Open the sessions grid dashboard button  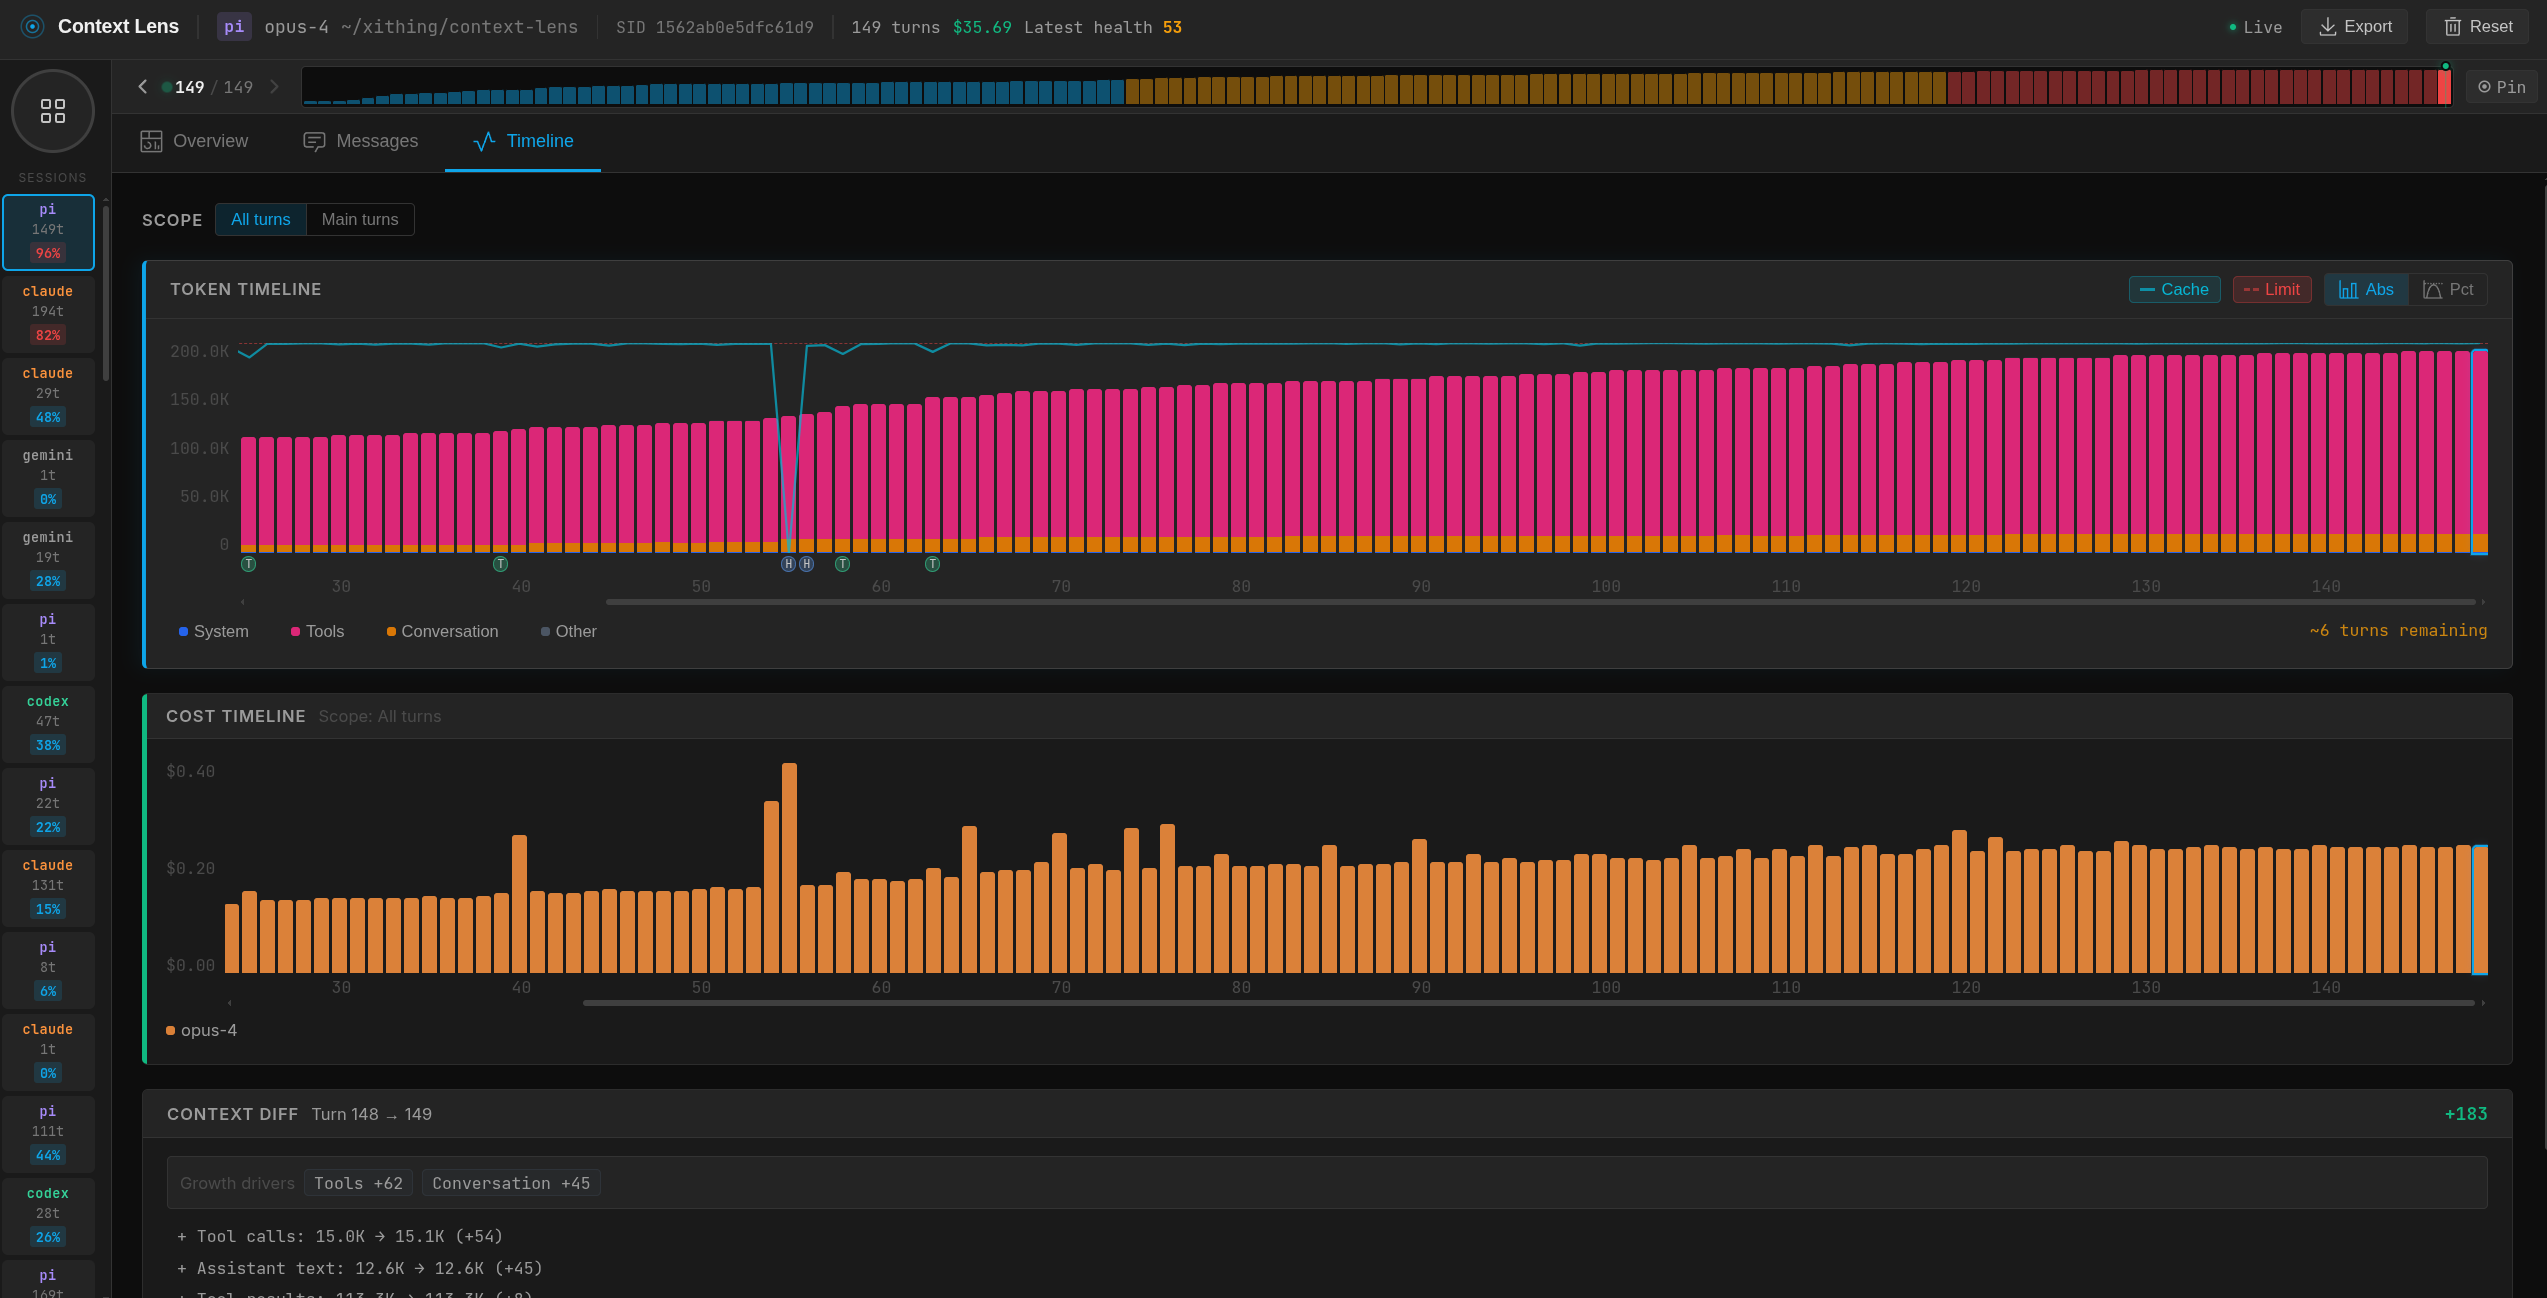point(53,111)
